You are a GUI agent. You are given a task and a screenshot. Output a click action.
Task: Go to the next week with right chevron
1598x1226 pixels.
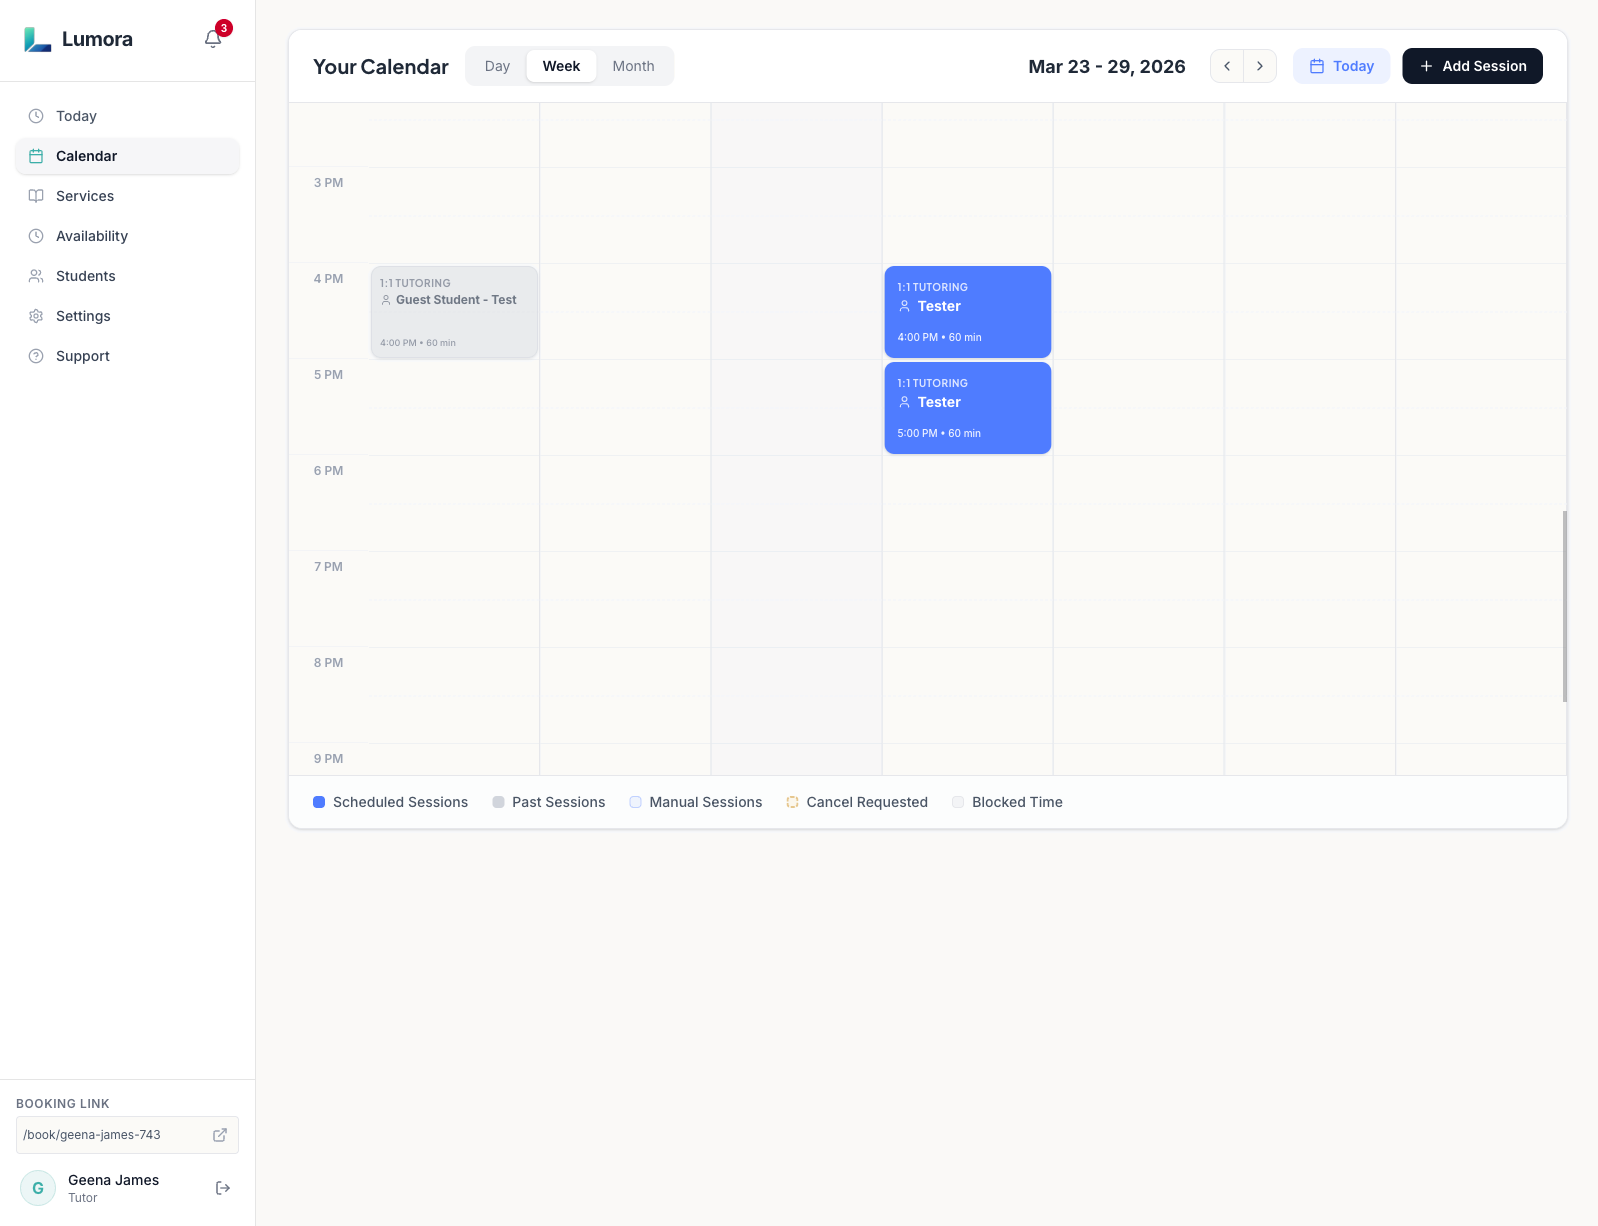(1260, 66)
